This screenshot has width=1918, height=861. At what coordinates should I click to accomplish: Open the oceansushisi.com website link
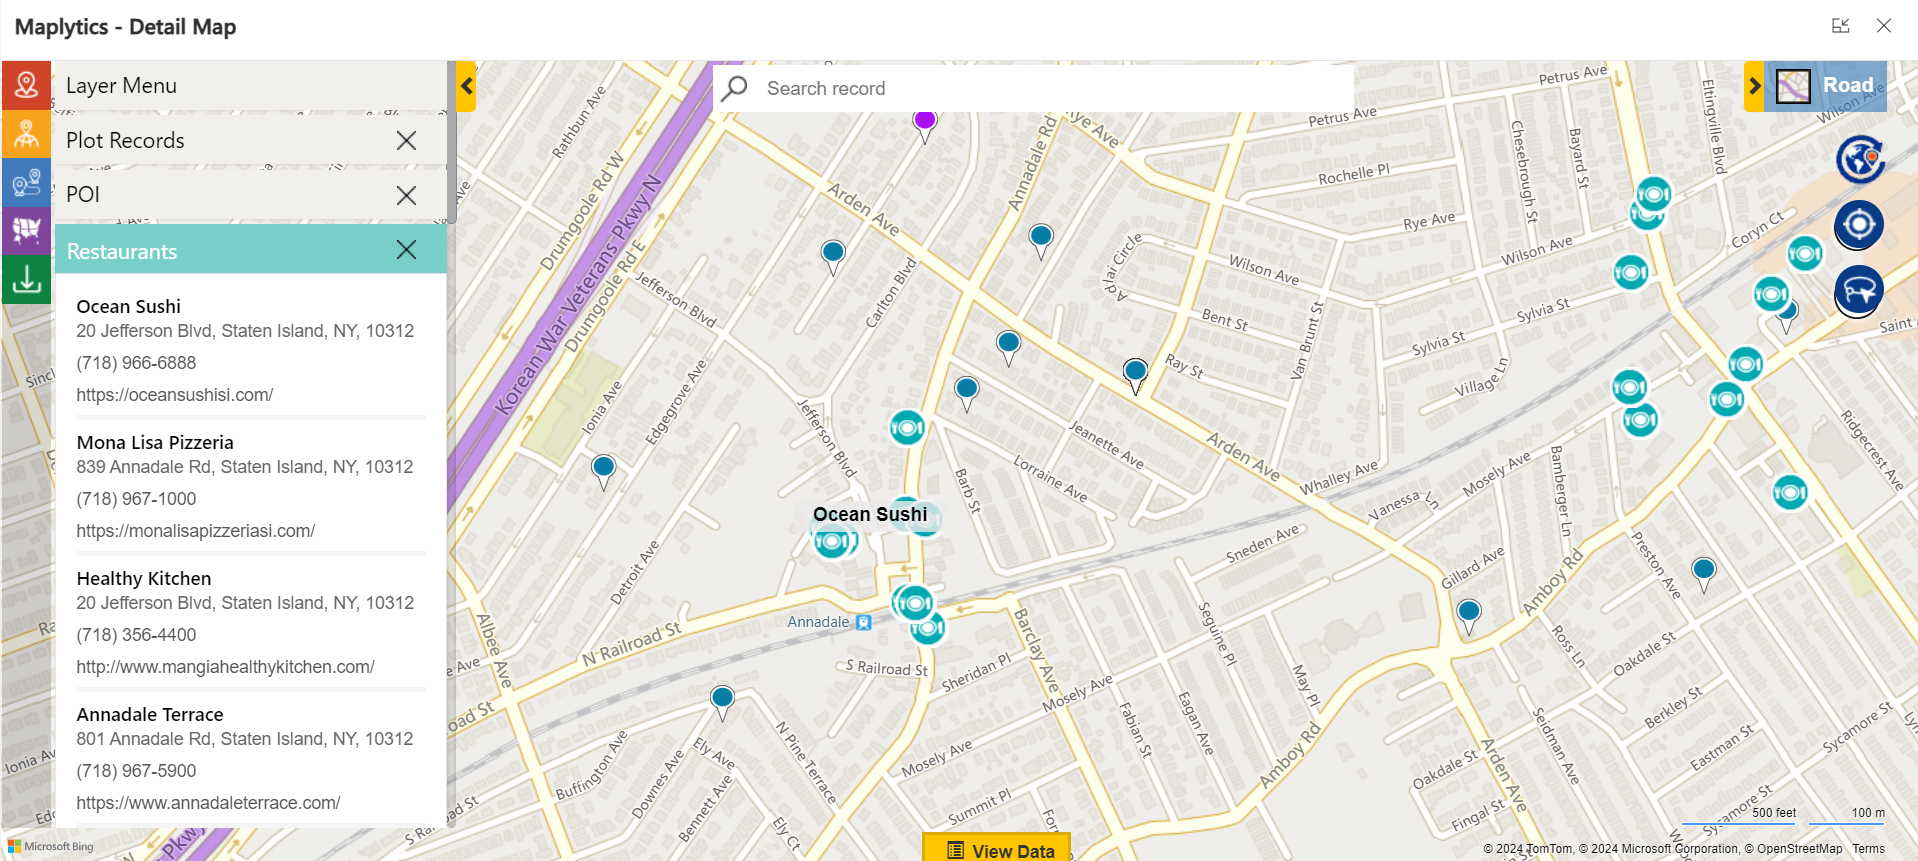pyautogui.click(x=175, y=395)
